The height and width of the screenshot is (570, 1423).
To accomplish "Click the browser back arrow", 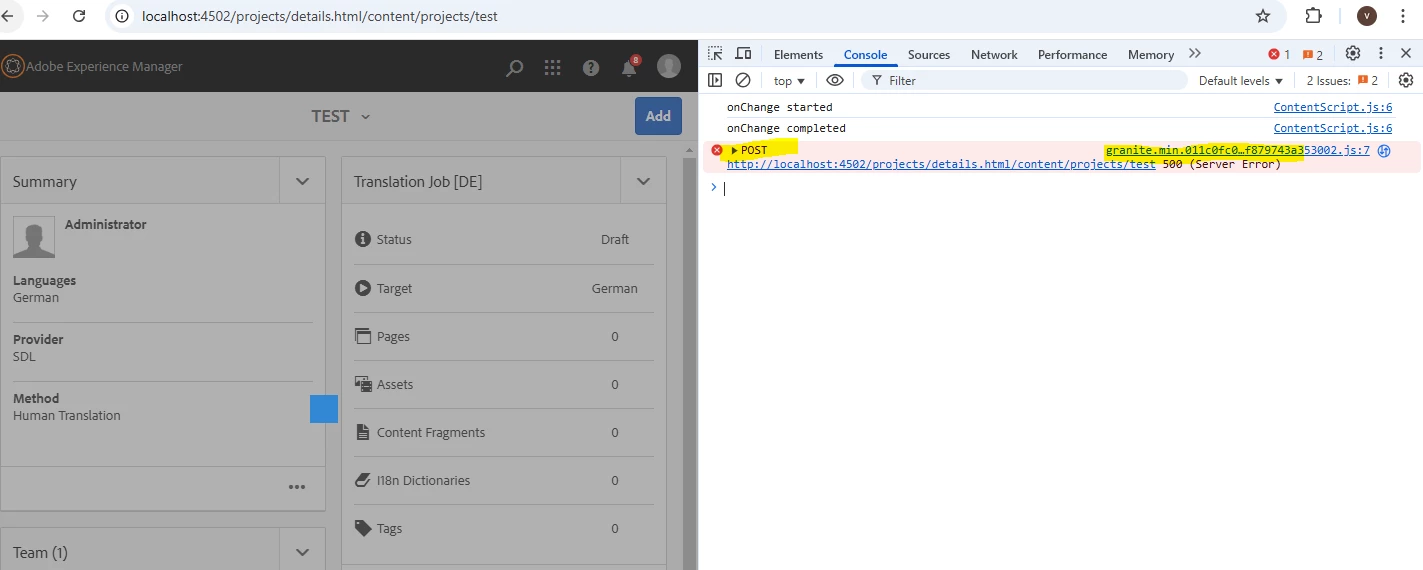I will click(8, 16).
